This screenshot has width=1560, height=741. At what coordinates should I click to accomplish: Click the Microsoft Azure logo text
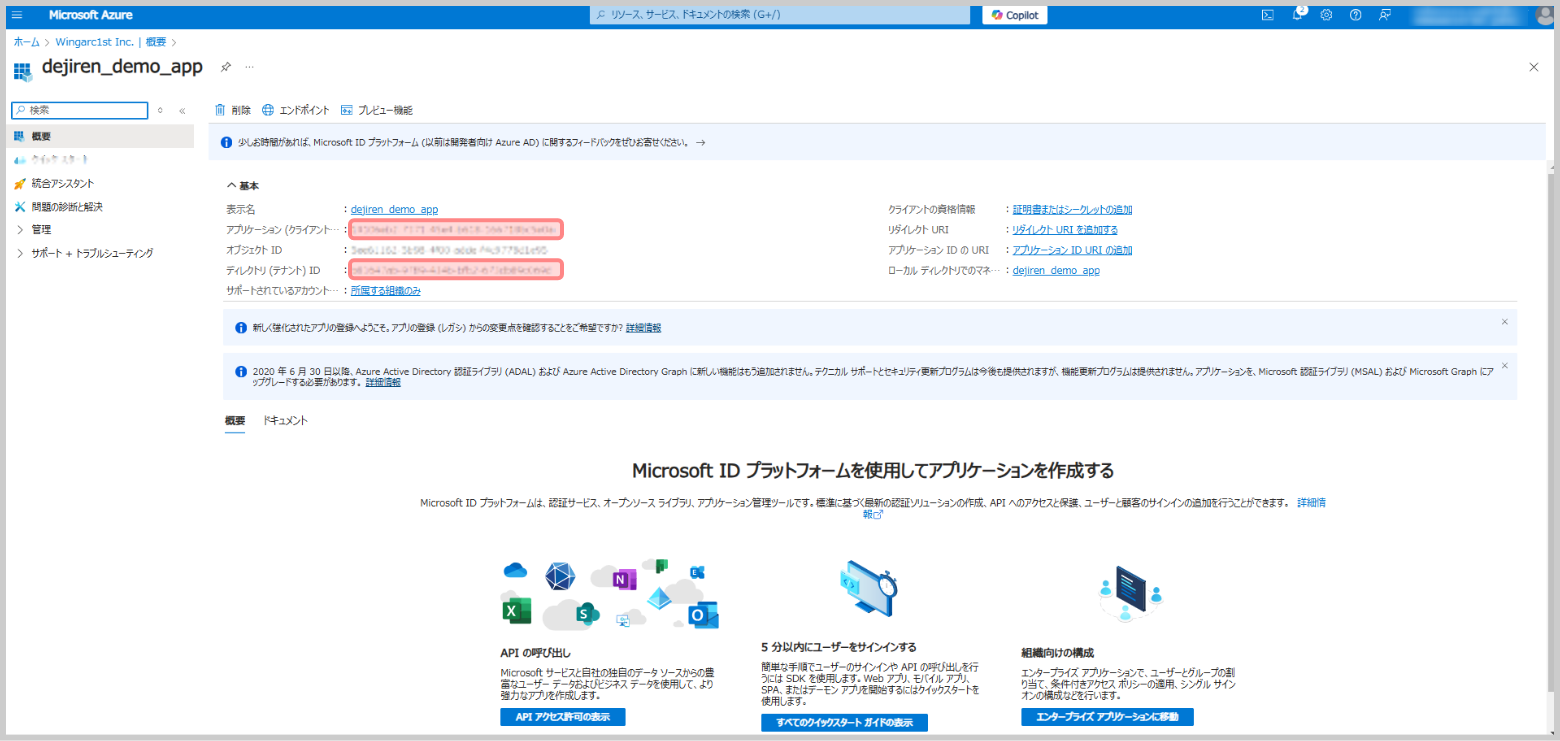(x=91, y=15)
